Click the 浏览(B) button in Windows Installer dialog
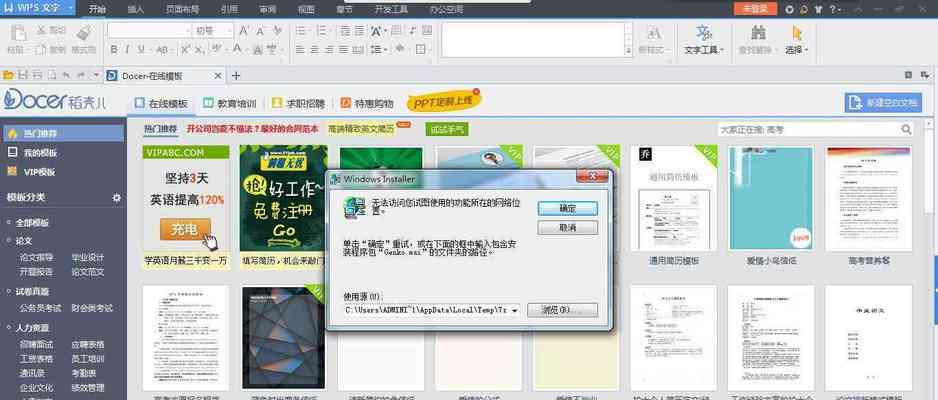Image resolution: width=938 pixels, height=400 pixels. pyautogui.click(x=562, y=310)
